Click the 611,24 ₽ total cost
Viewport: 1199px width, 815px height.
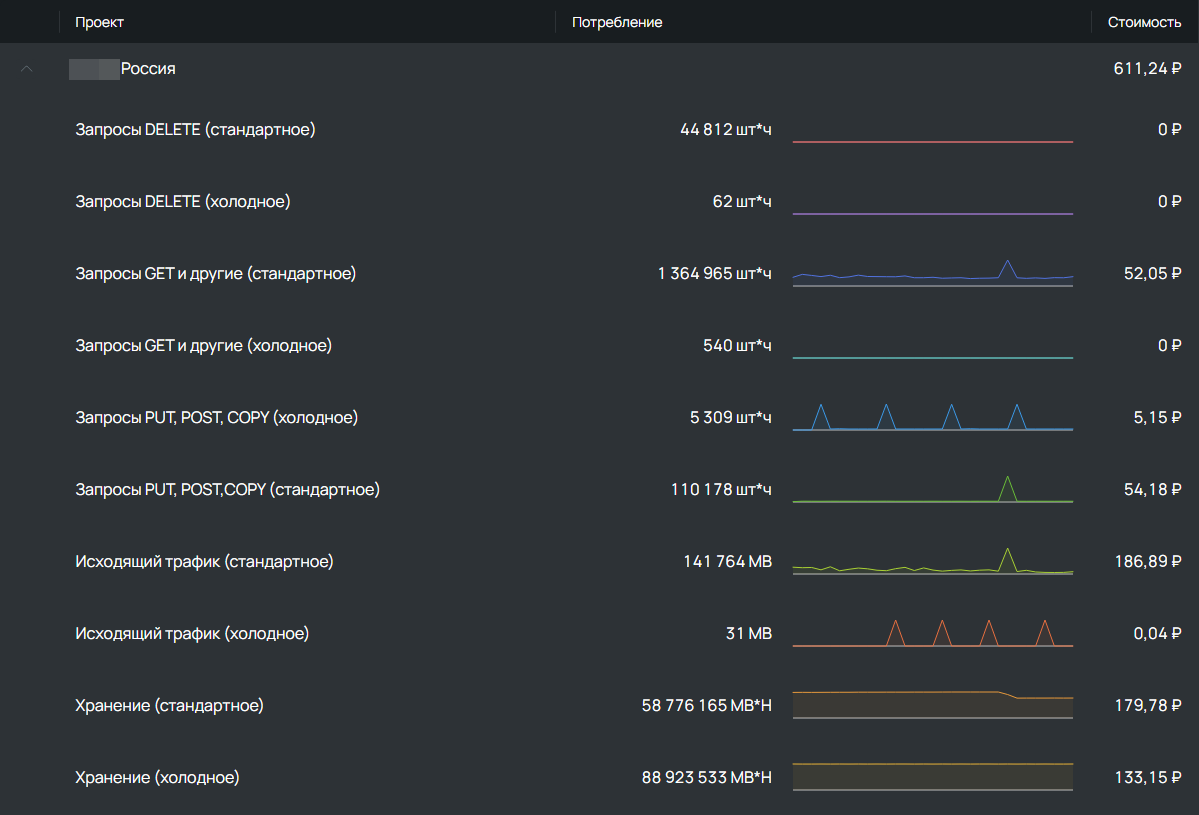point(1147,69)
